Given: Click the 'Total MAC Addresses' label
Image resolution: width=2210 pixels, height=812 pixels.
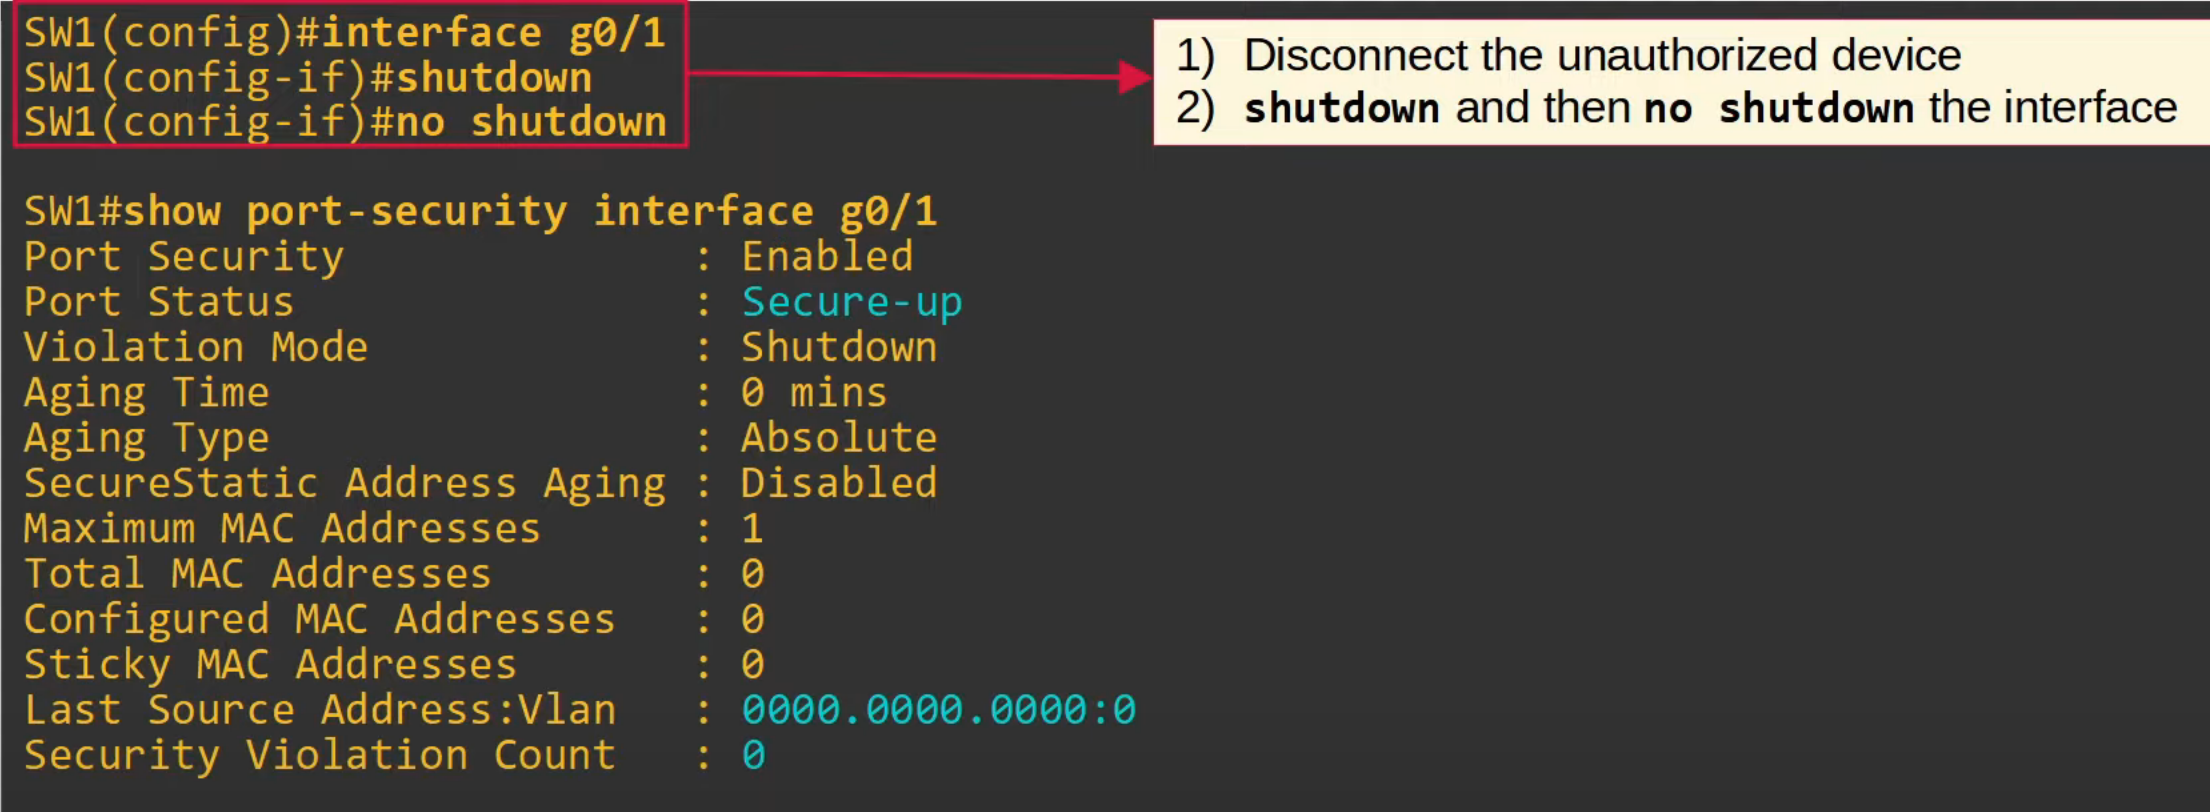Looking at the screenshot, I should click(258, 573).
